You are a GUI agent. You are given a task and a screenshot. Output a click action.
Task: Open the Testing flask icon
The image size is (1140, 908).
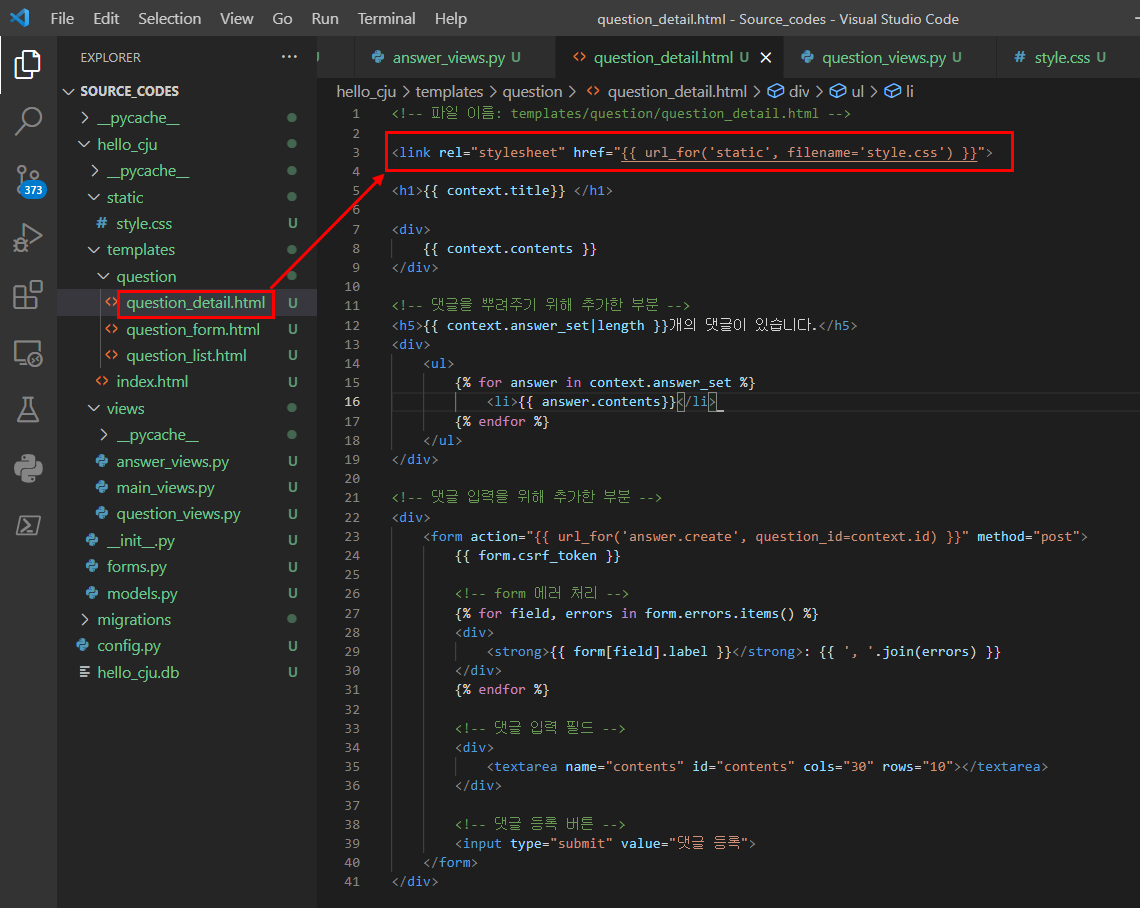28,410
